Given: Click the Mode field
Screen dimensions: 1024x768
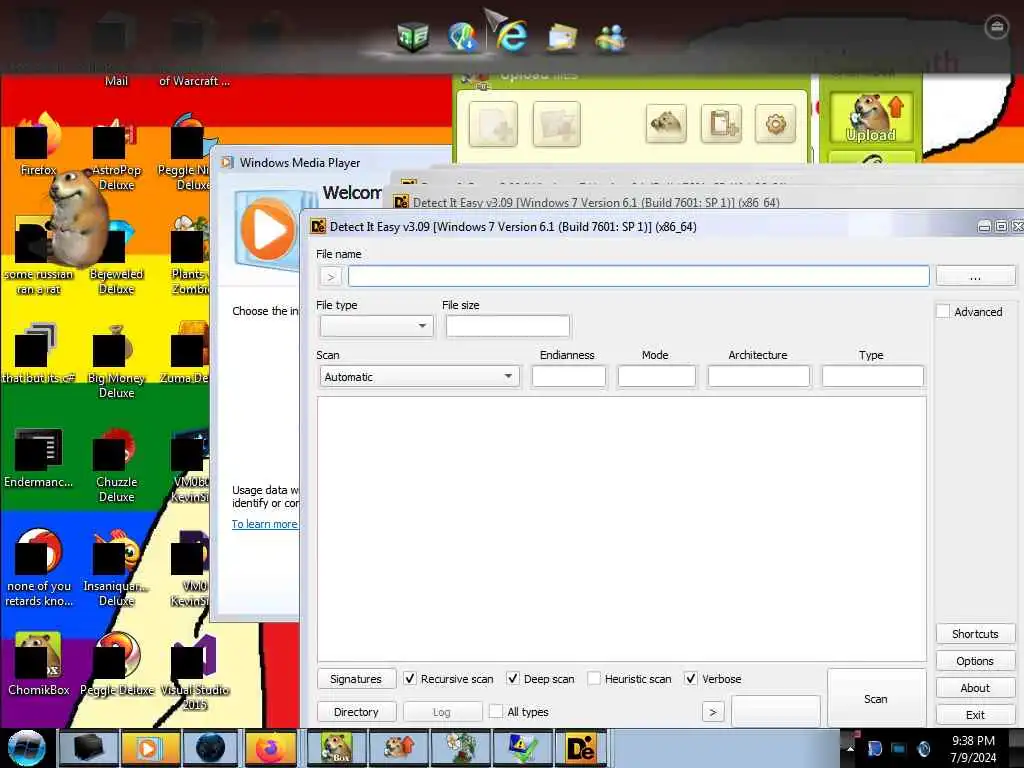Looking at the screenshot, I should [657, 377].
